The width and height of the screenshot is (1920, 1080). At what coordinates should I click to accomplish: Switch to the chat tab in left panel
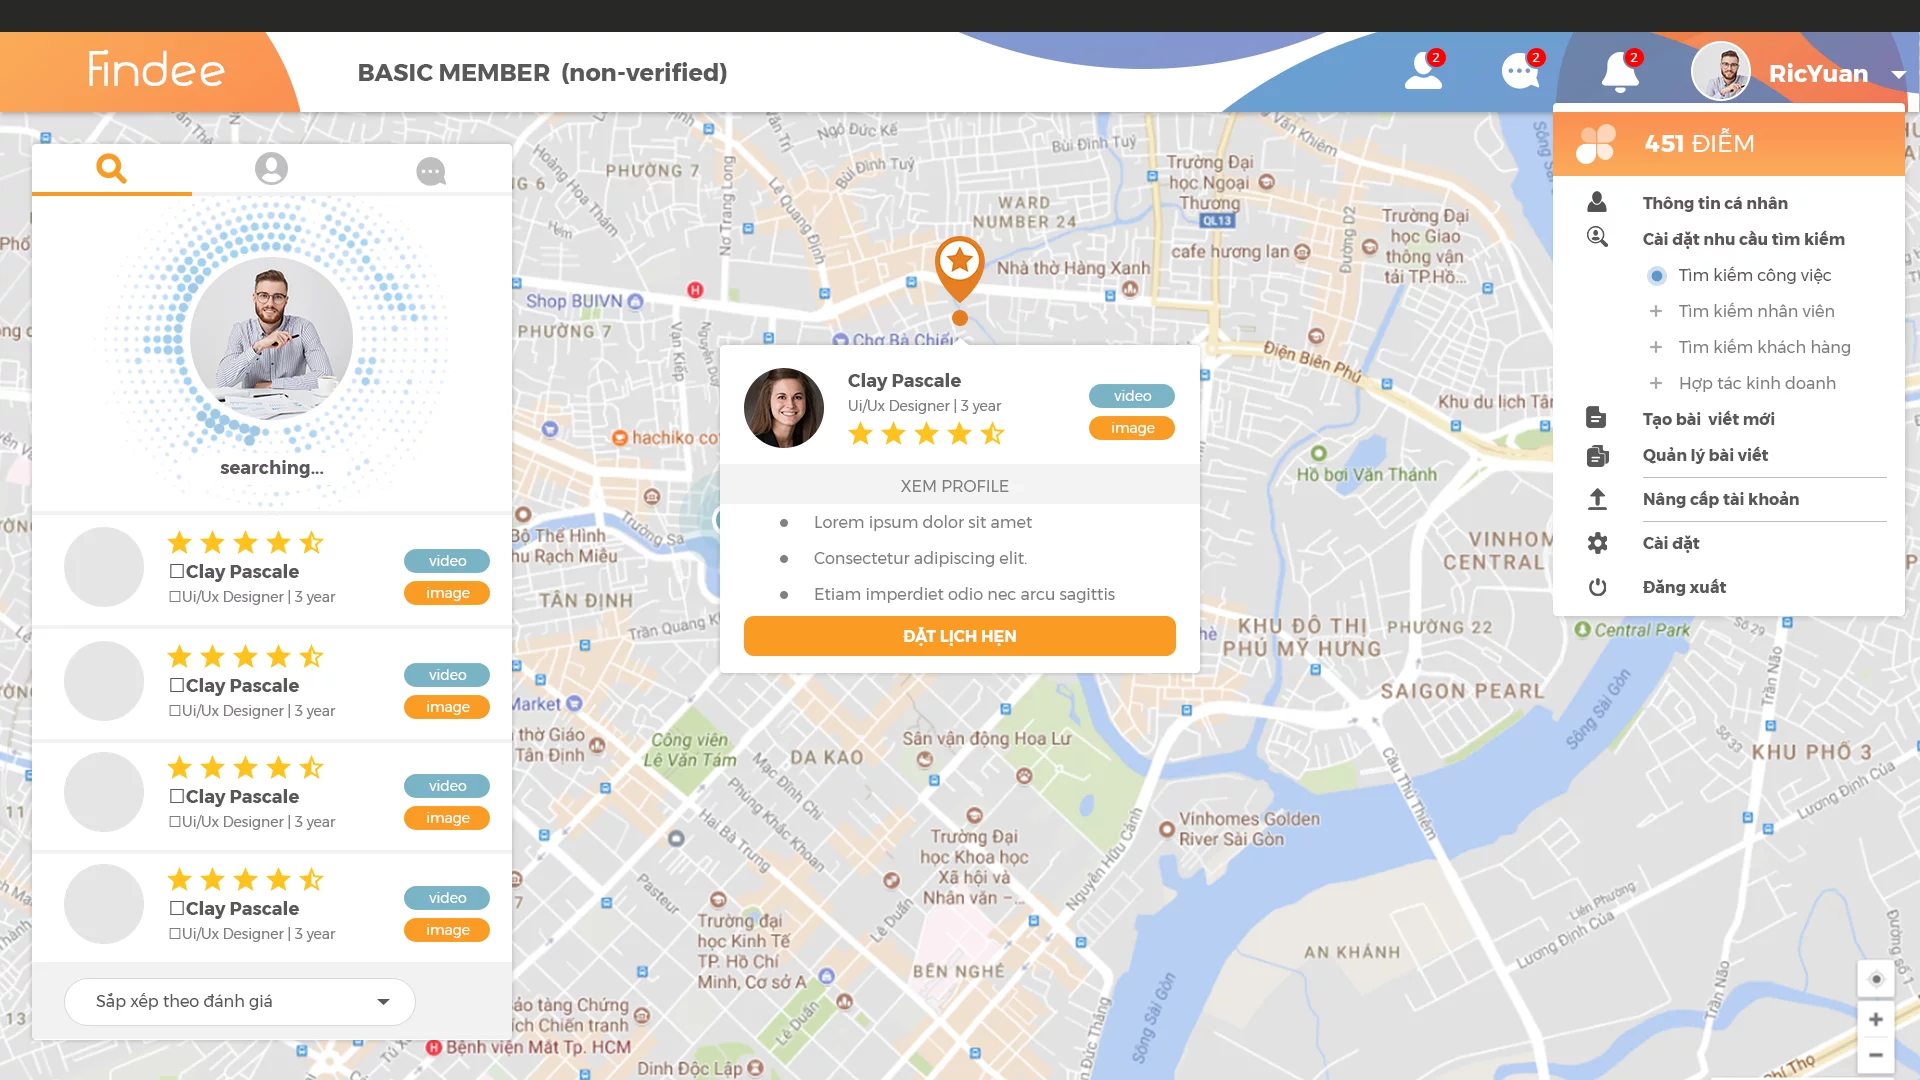pyautogui.click(x=431, y=171)
